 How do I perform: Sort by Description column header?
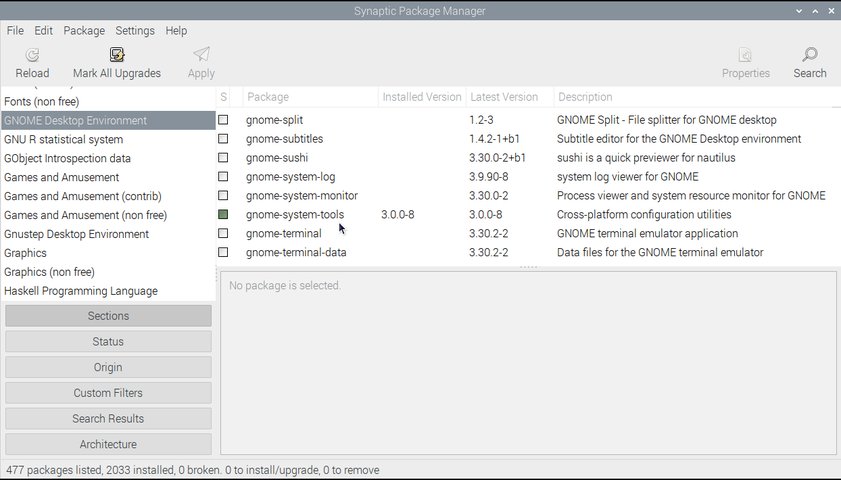click(697, 97)
